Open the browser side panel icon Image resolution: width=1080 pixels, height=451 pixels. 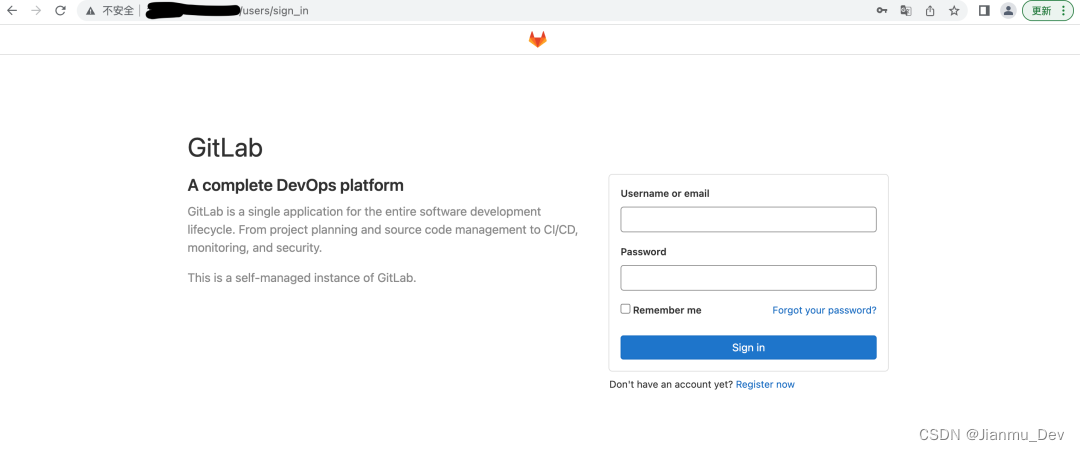[x=984, y=10]
